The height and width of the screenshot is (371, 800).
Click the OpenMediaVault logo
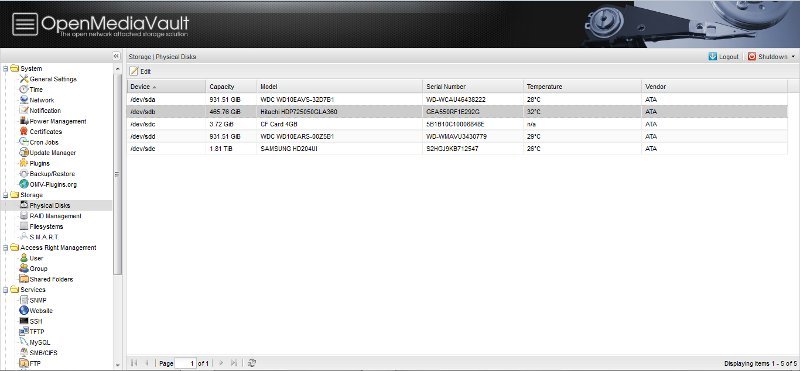point(101,24)
